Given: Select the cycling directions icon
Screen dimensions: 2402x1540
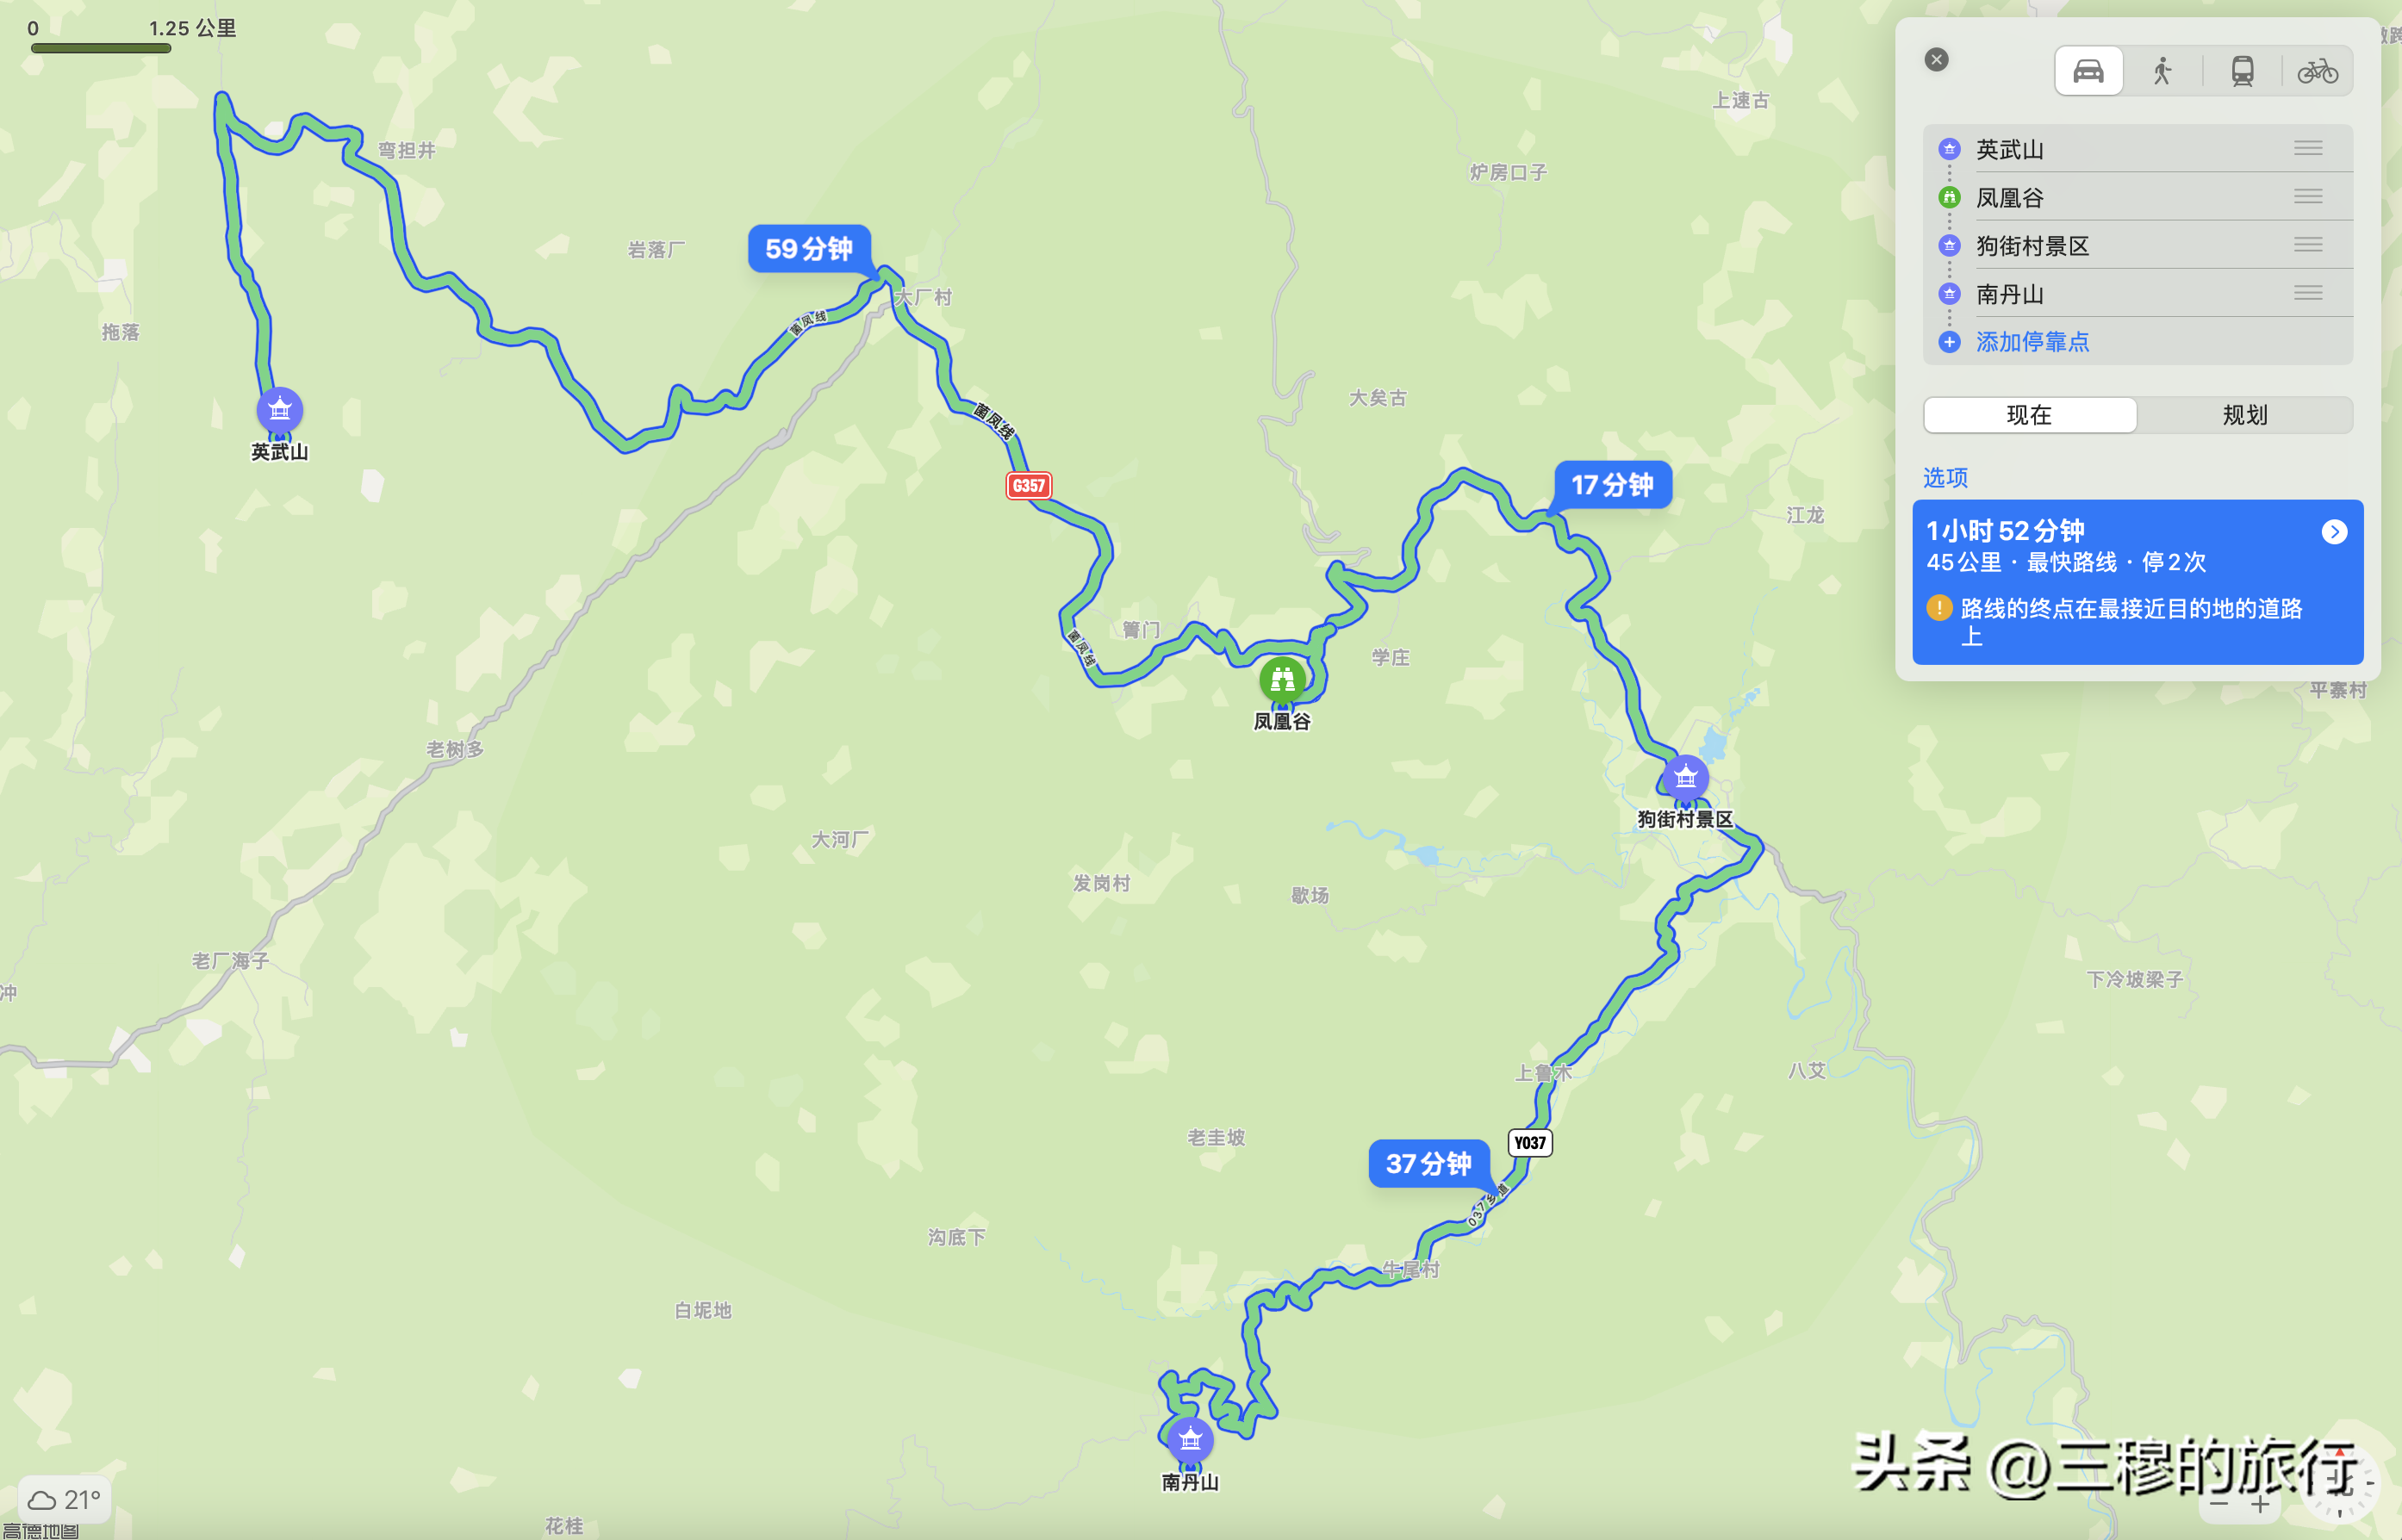Looking at the screenshot, I should pyautogui.click(x=2317, y=71).
